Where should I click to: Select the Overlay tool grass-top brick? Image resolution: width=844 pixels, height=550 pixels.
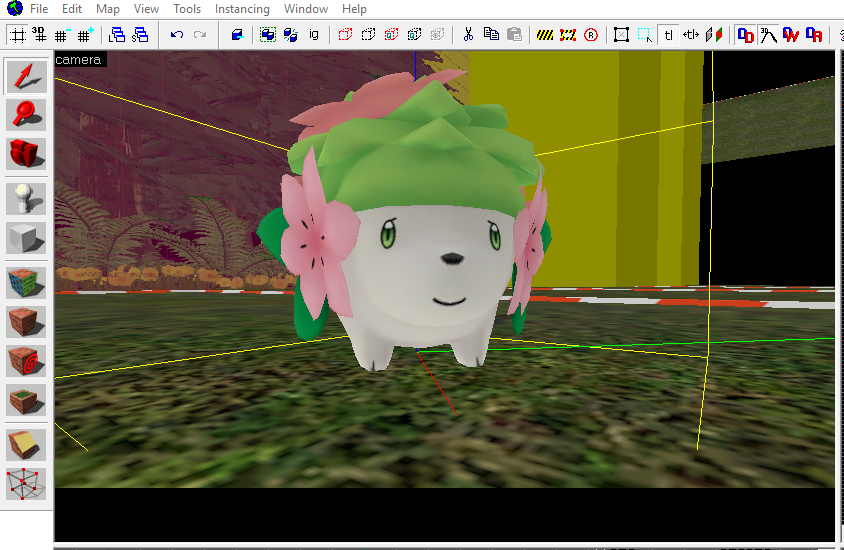pos(26,399)
